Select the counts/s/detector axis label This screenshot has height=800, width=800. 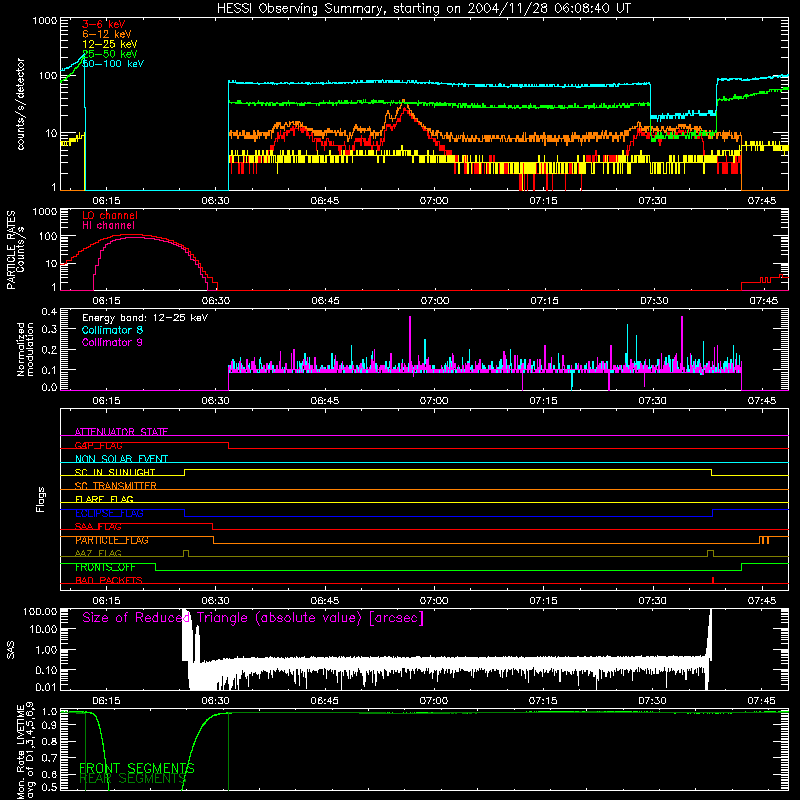pyautogui.click(x=20, y=104)
